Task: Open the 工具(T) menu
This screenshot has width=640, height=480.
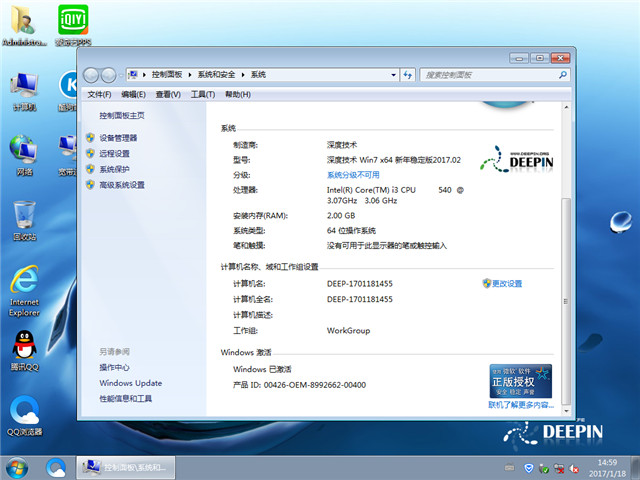Action: (202, 94)
